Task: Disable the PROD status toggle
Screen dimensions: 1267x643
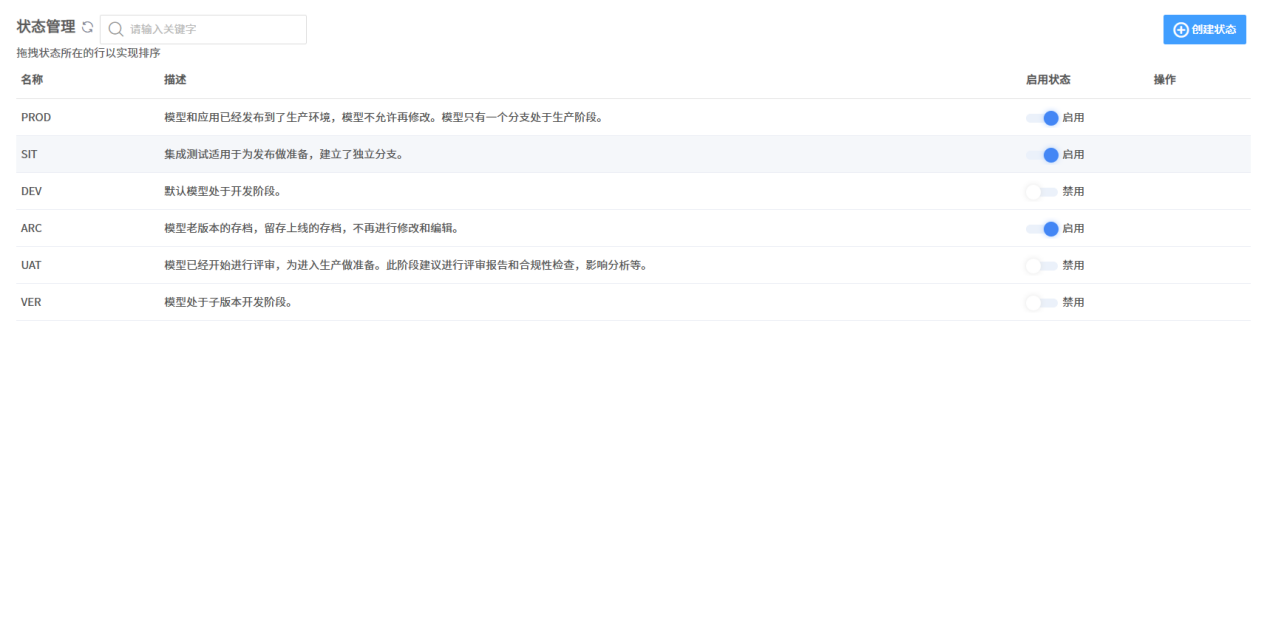Action: (1042, 118)
